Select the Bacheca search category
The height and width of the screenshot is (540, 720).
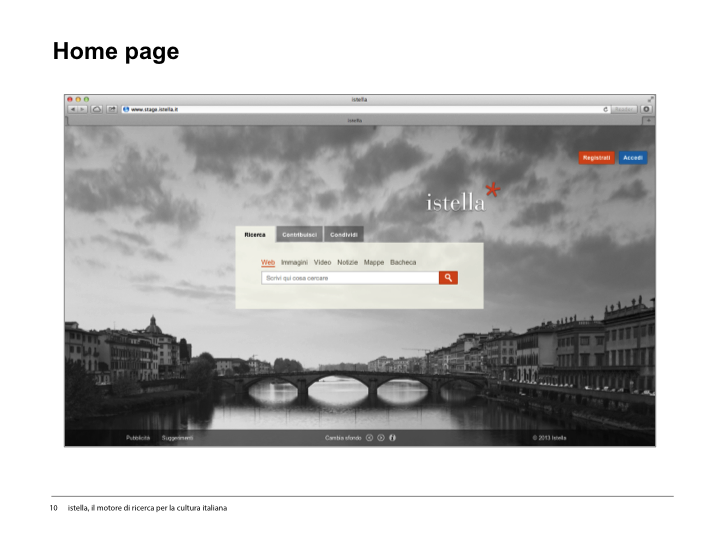(x=403, y=262)
